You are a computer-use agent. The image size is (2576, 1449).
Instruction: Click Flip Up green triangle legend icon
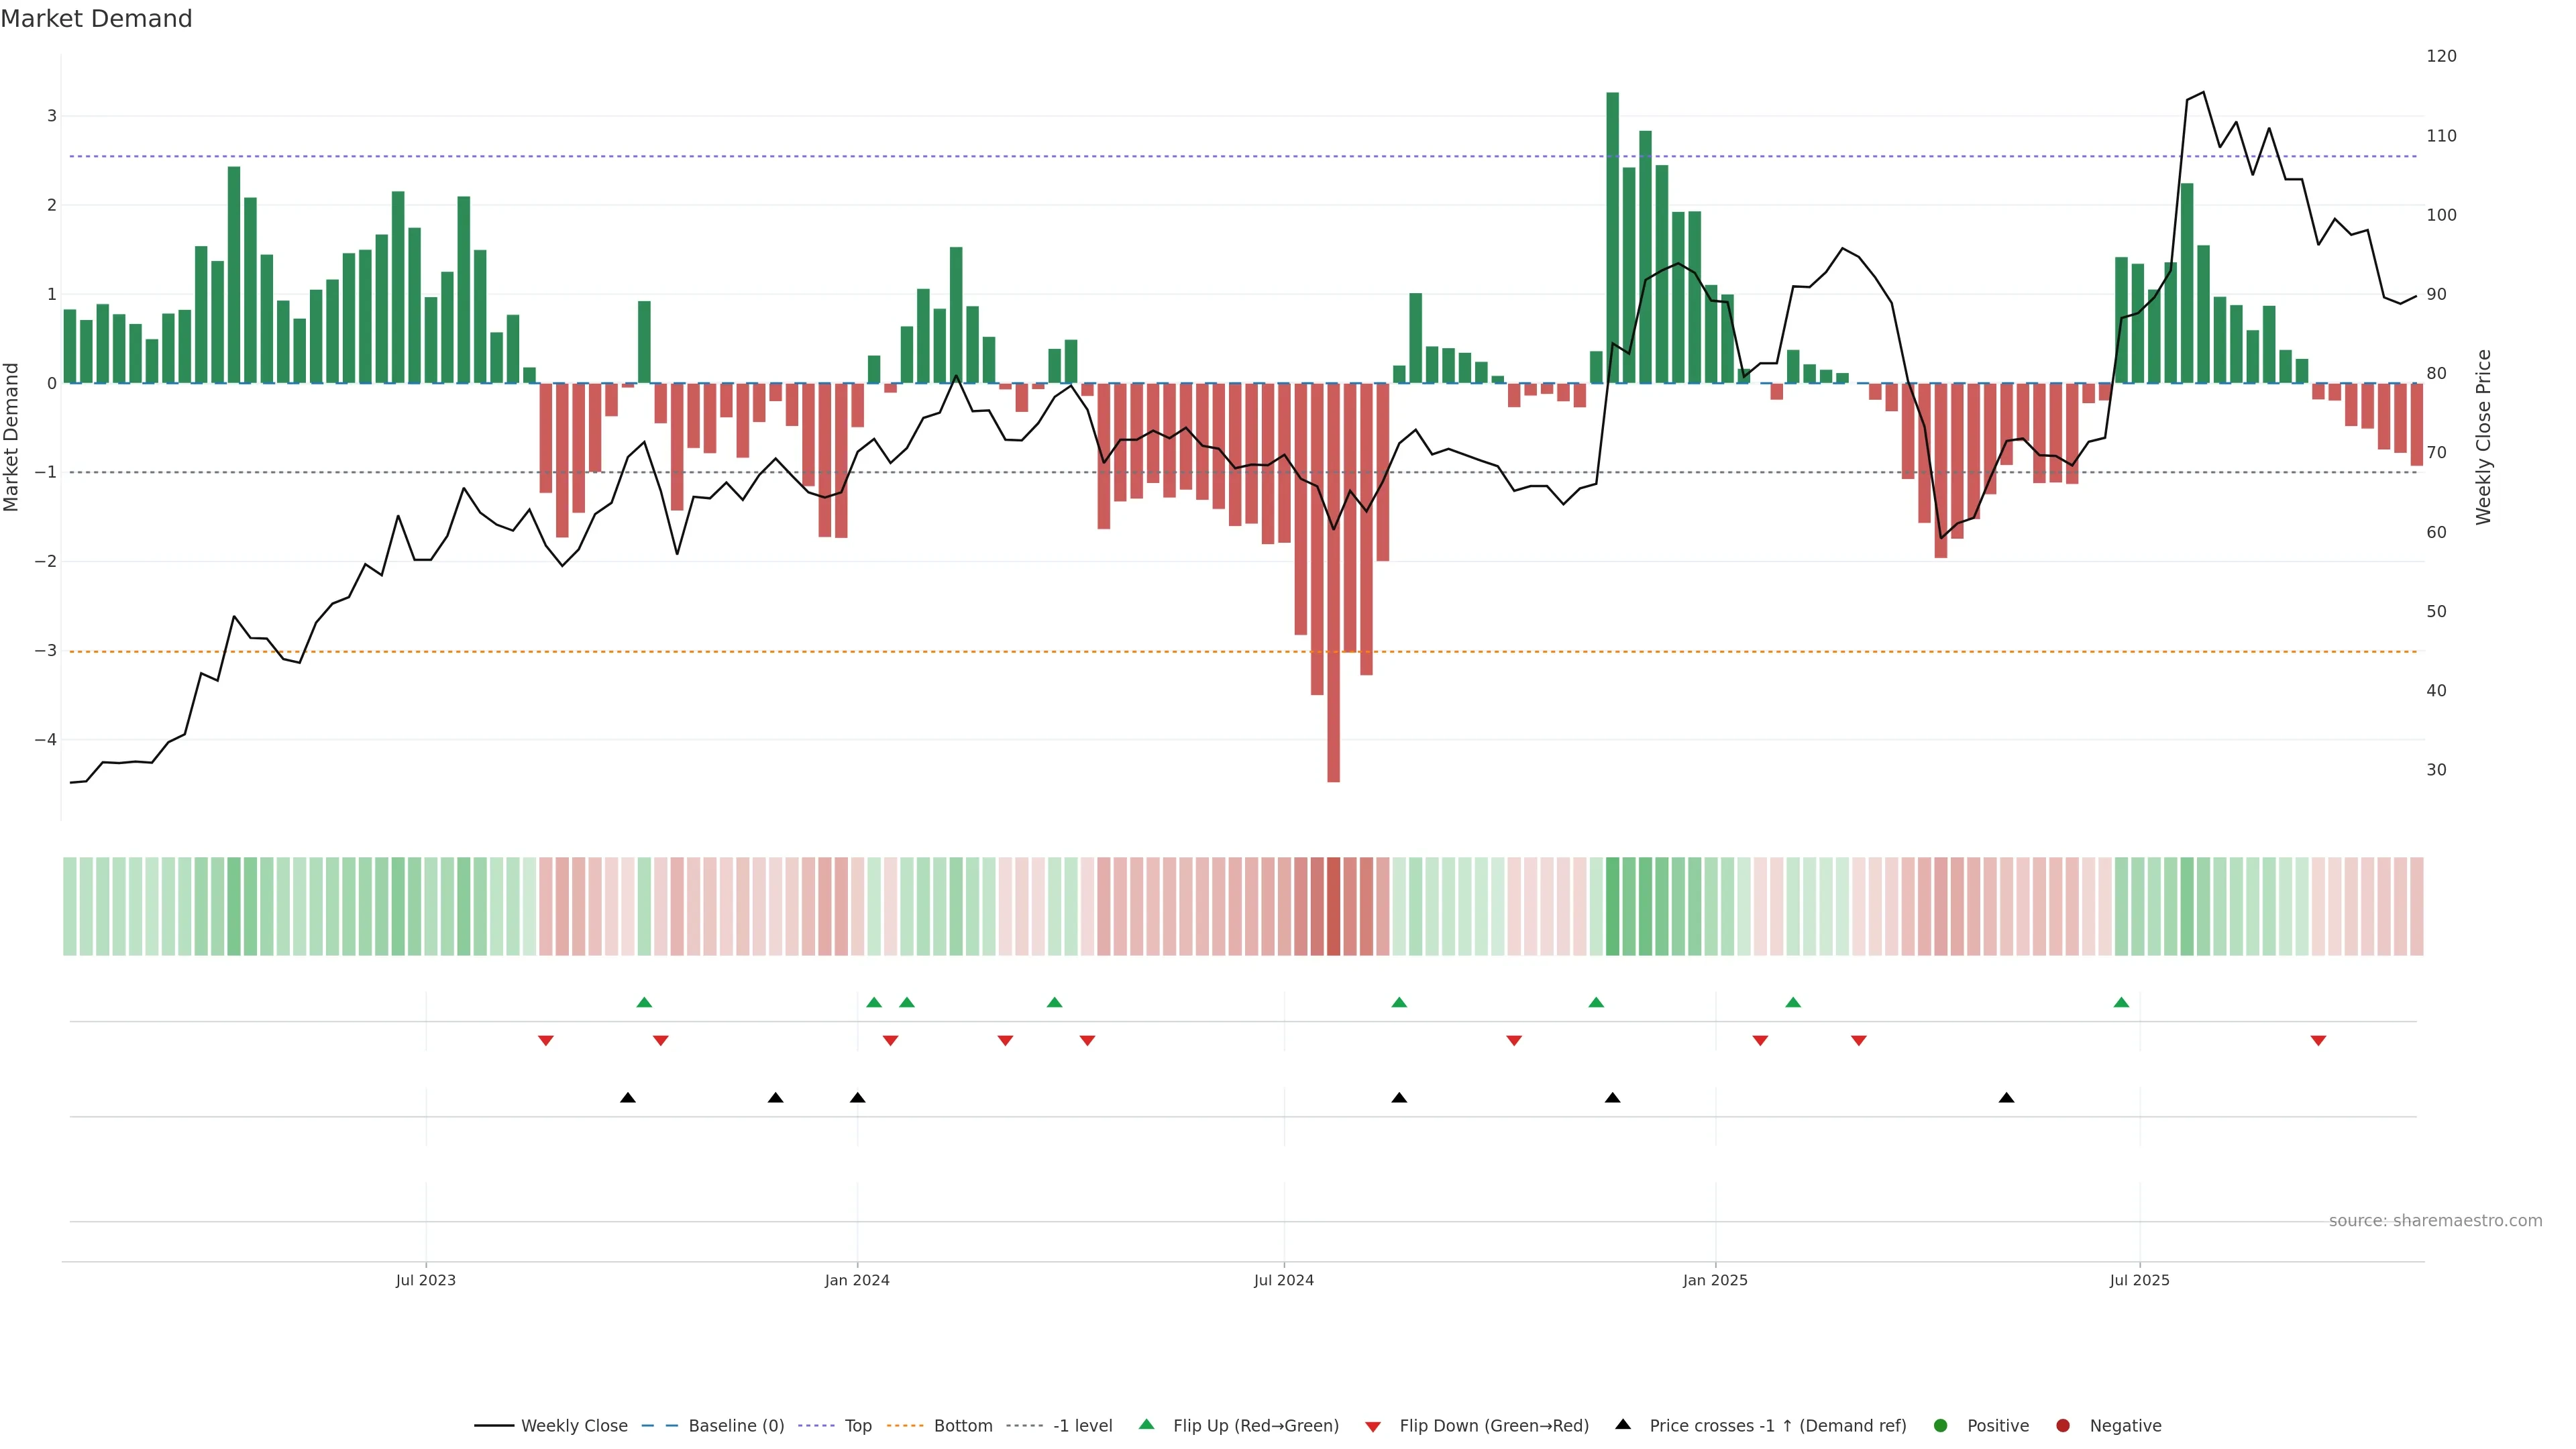[x=1147, y=1425]
